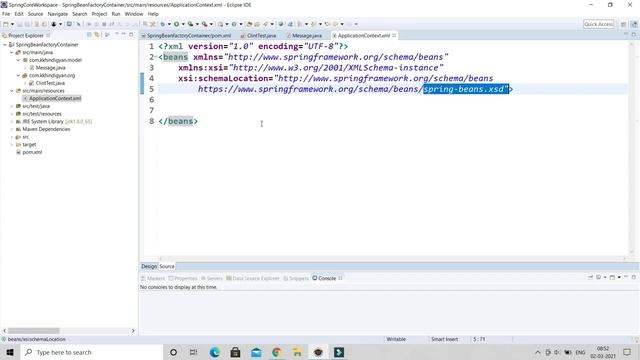
Task: Collapse the src/main/java folder
Action: [x=11, y=52]
